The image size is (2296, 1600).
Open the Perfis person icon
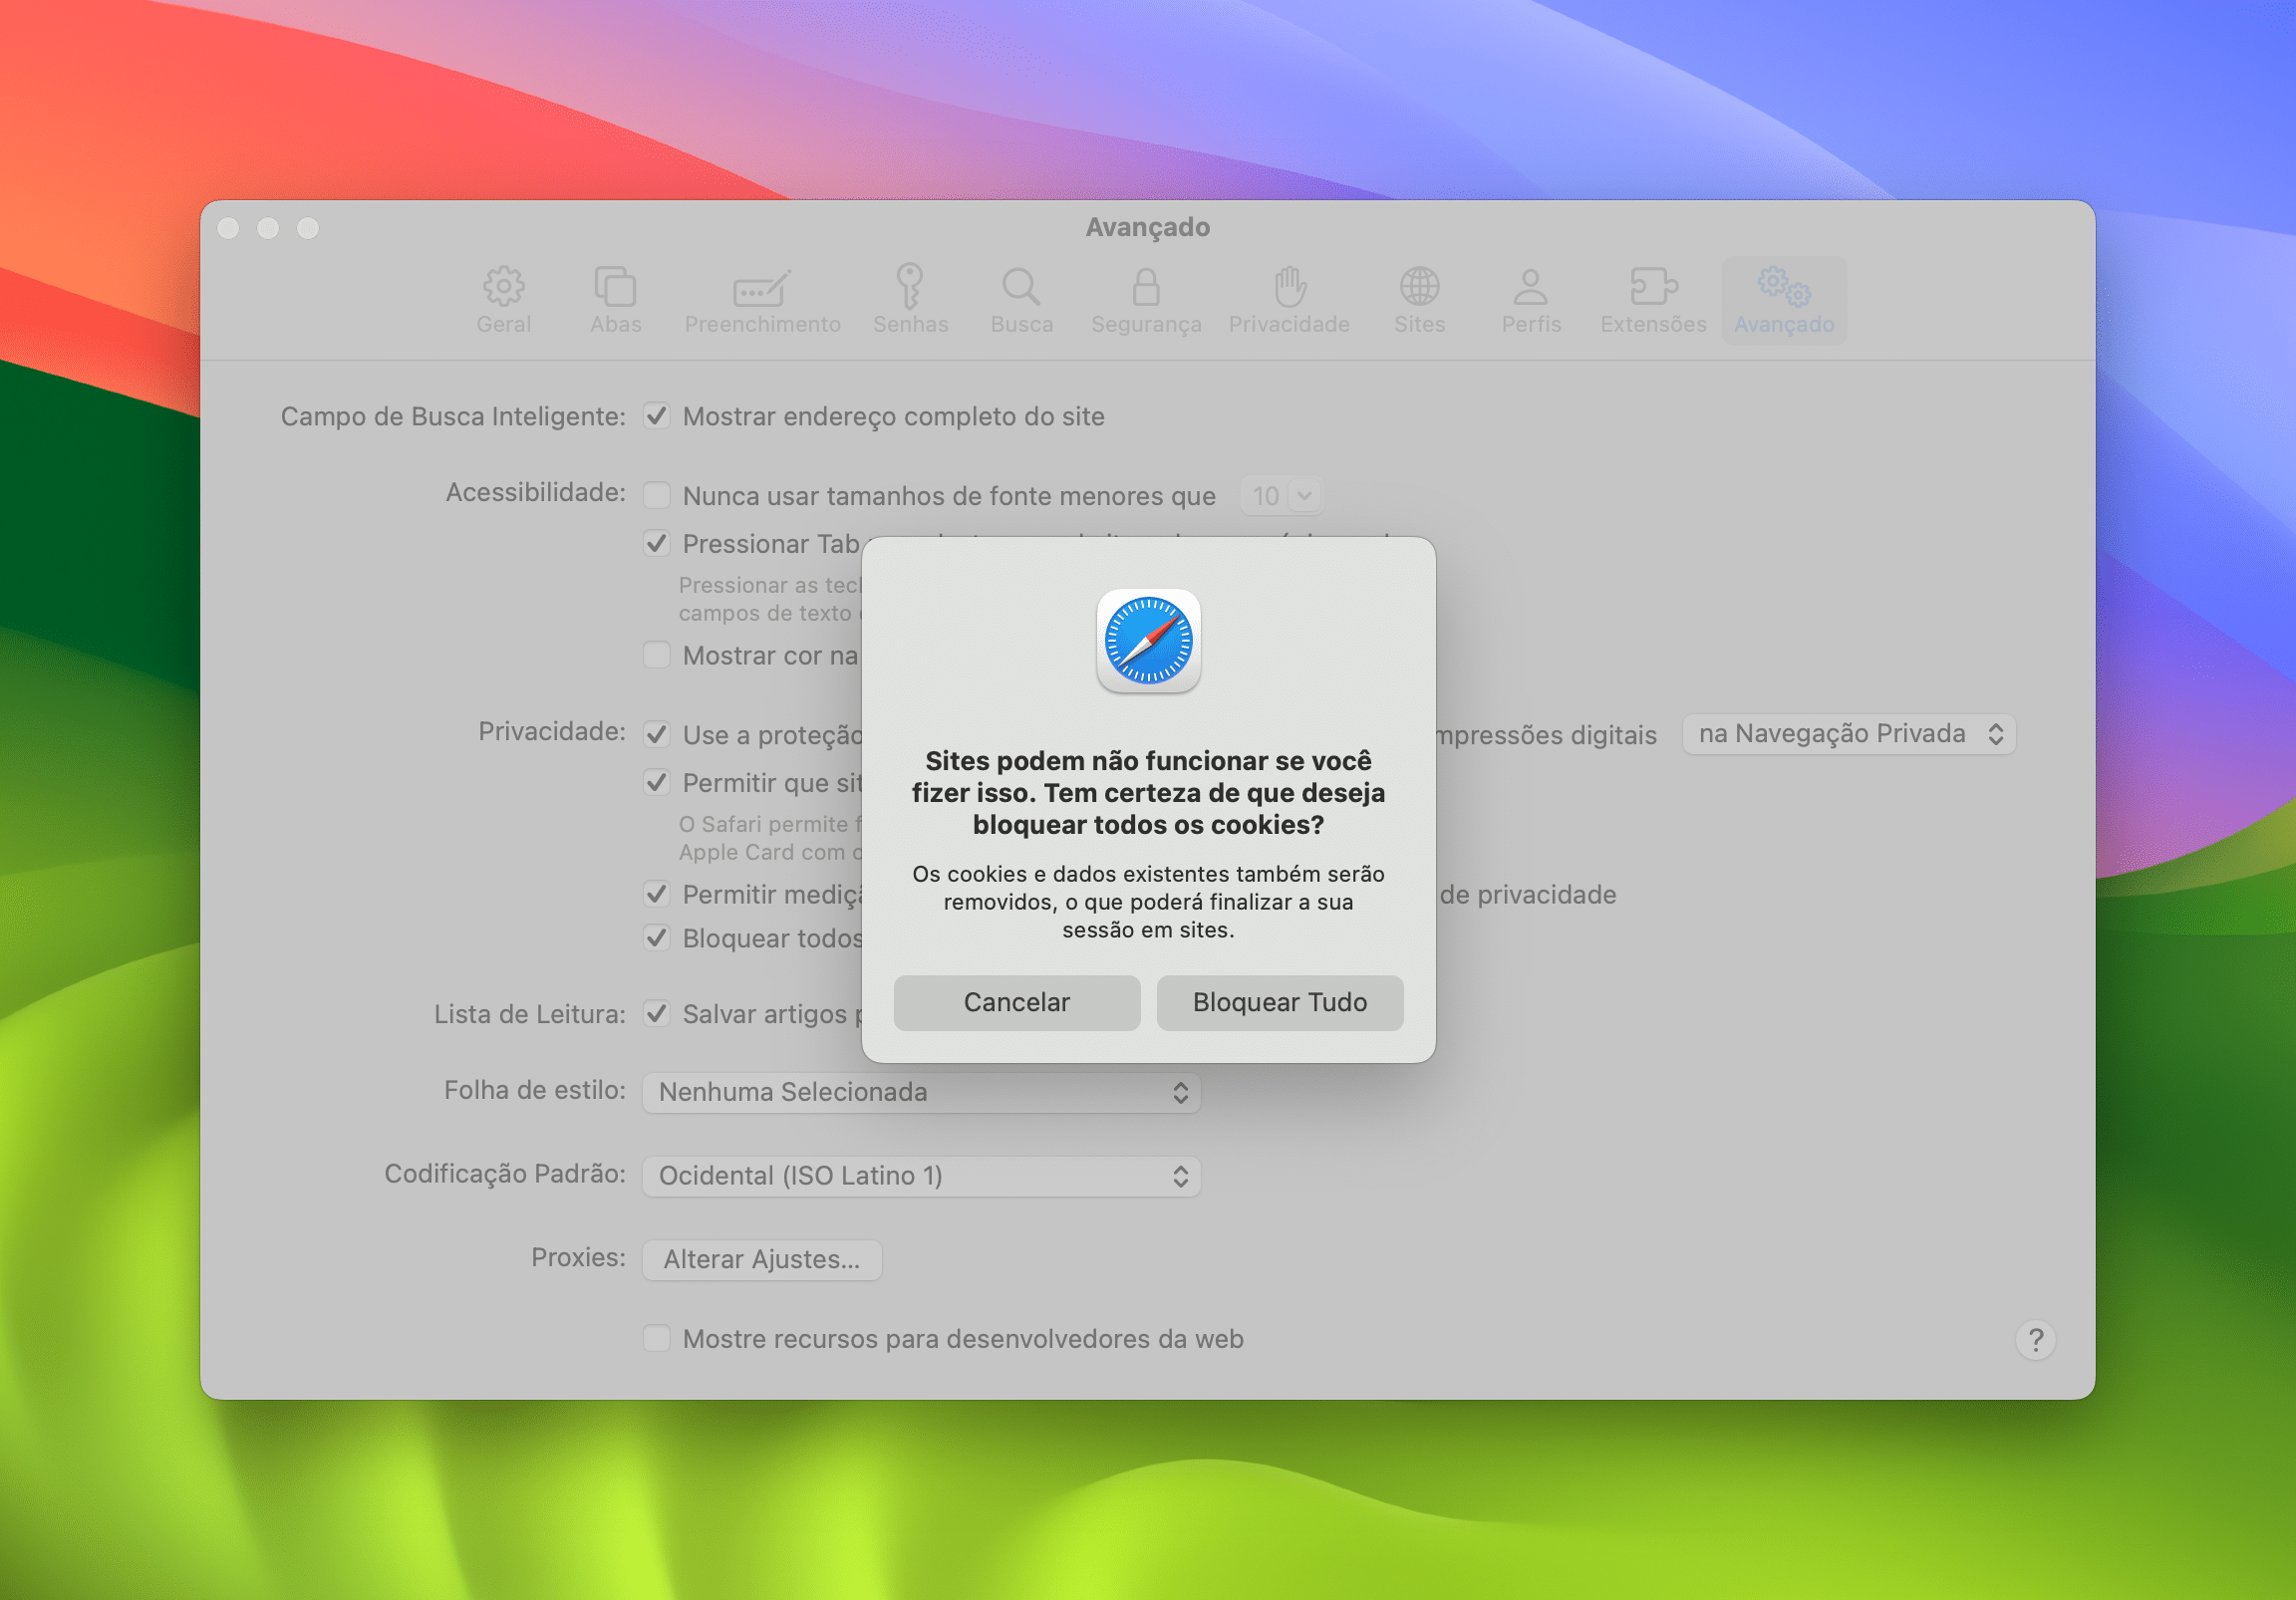tap(1530, 286)
